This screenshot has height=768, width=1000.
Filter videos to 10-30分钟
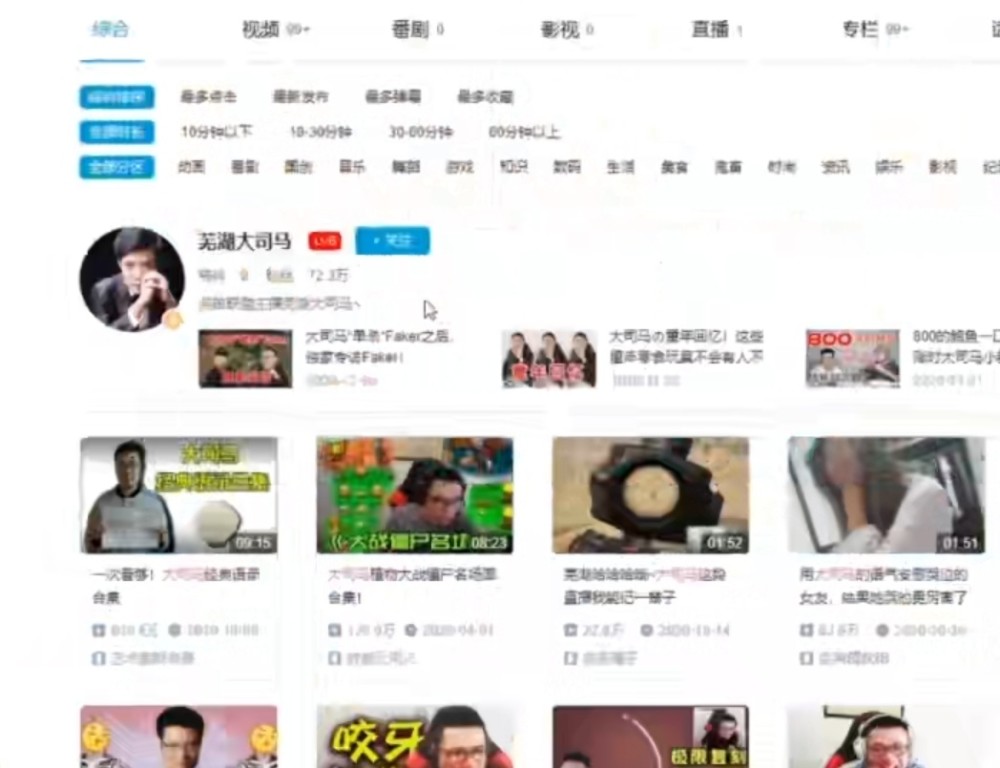point(321,132)
